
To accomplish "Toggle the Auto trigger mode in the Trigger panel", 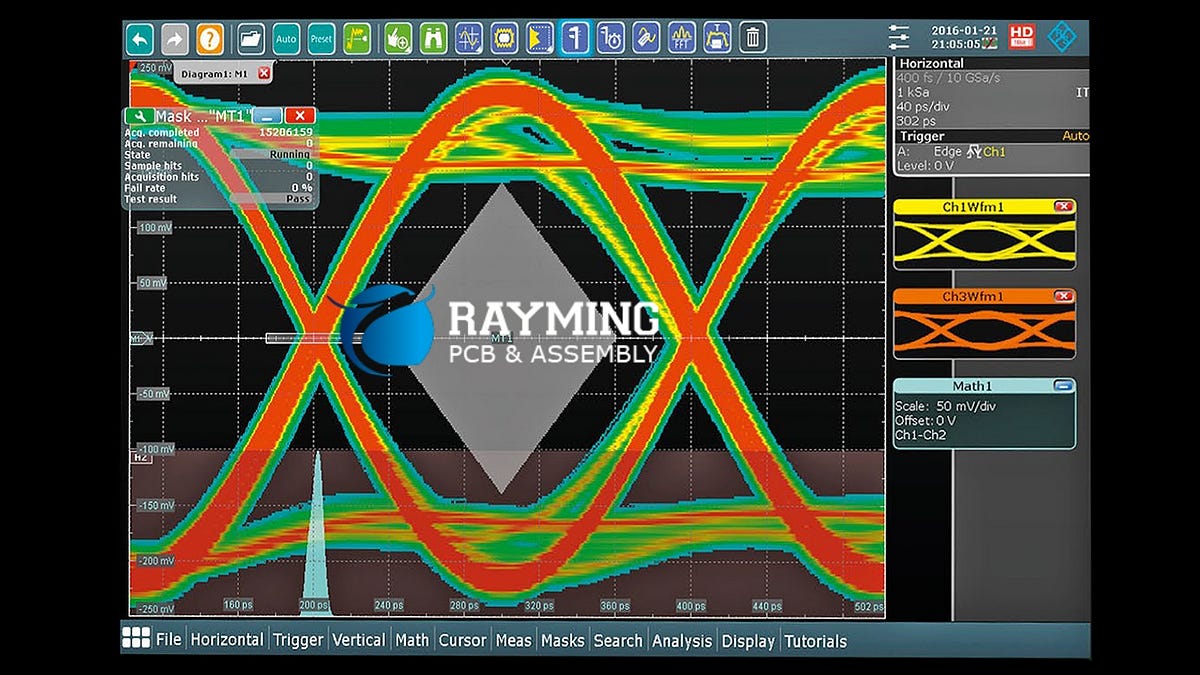I will click(x=1077, y=133).
